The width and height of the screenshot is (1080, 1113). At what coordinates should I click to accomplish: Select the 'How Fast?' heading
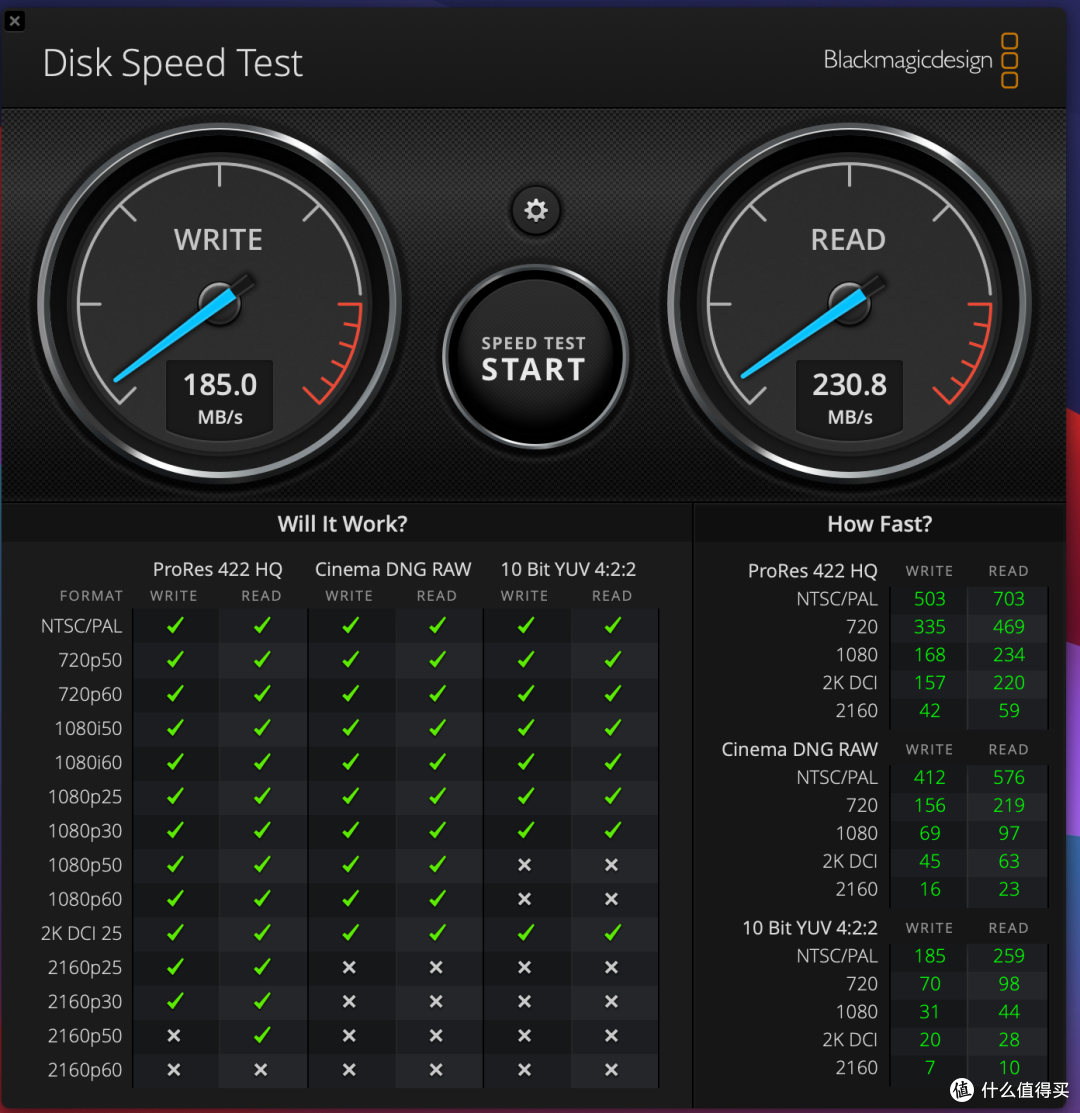879,524
